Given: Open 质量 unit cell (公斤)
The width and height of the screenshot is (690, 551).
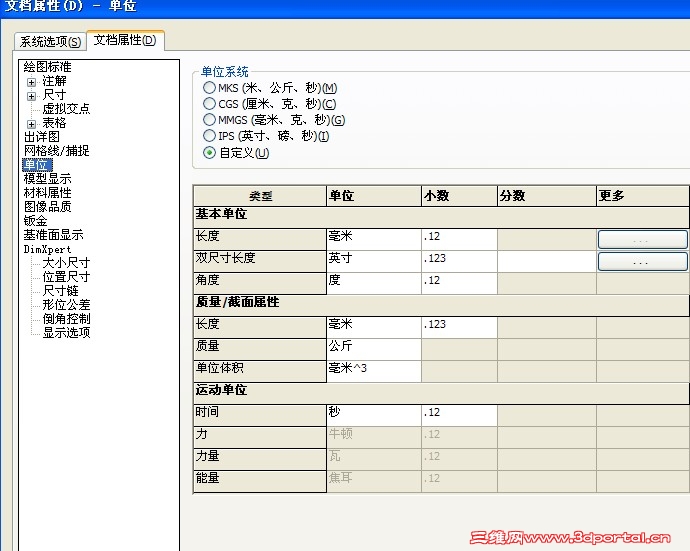Looking at the screenshot, I should pyautogui.click(x=374, y=349).
